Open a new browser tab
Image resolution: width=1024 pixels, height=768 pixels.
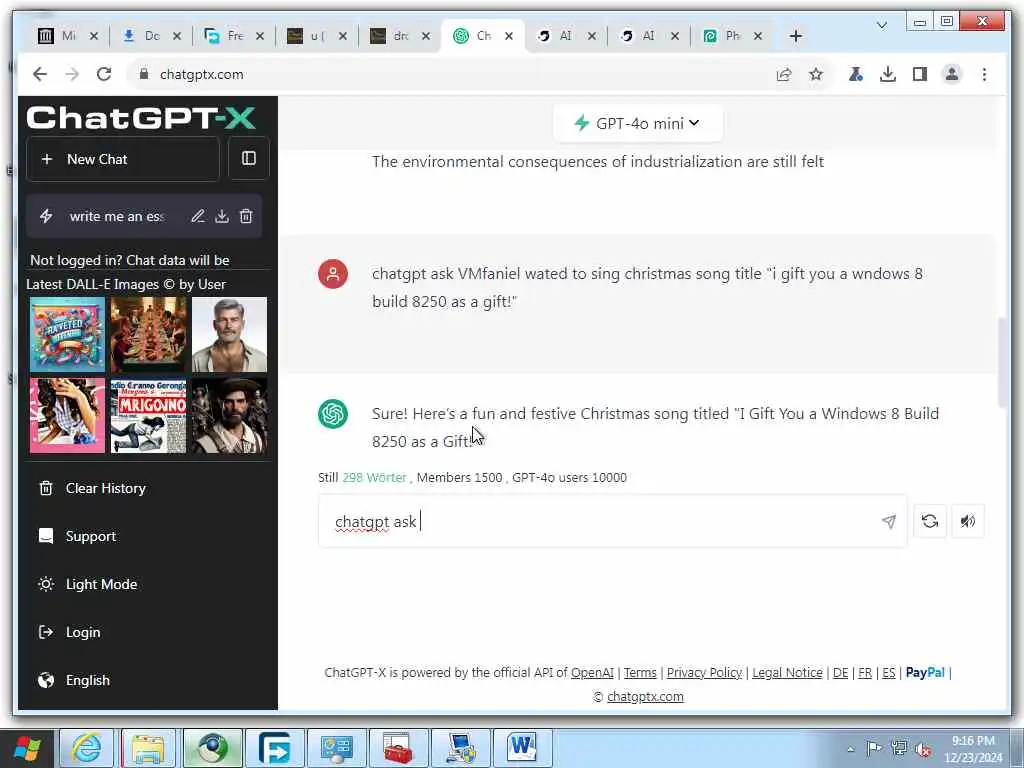(x=795, y=36)
